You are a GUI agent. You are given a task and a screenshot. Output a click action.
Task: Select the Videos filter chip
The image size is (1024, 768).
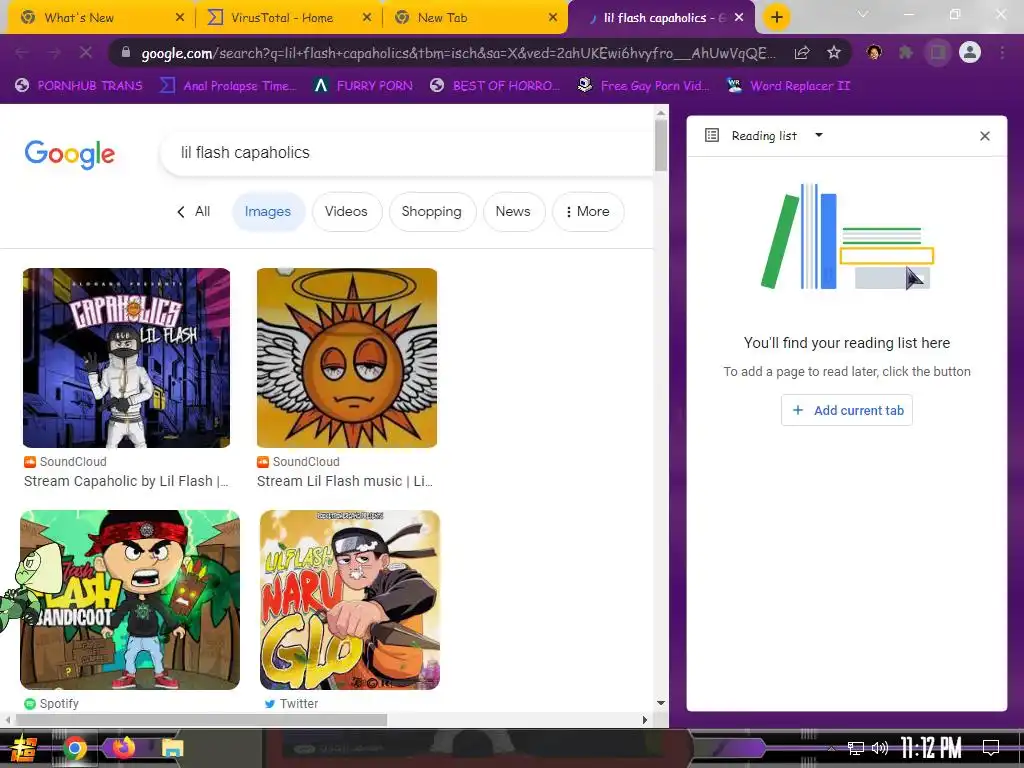tap(346, 212)
